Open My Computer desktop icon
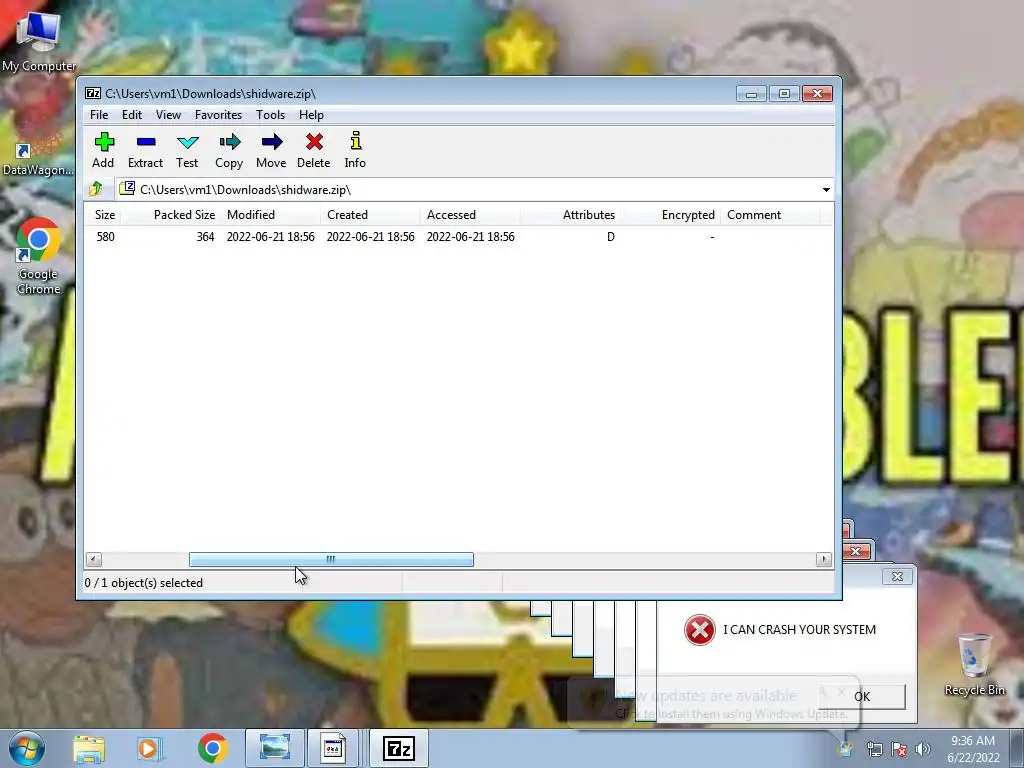 [39, 40]
